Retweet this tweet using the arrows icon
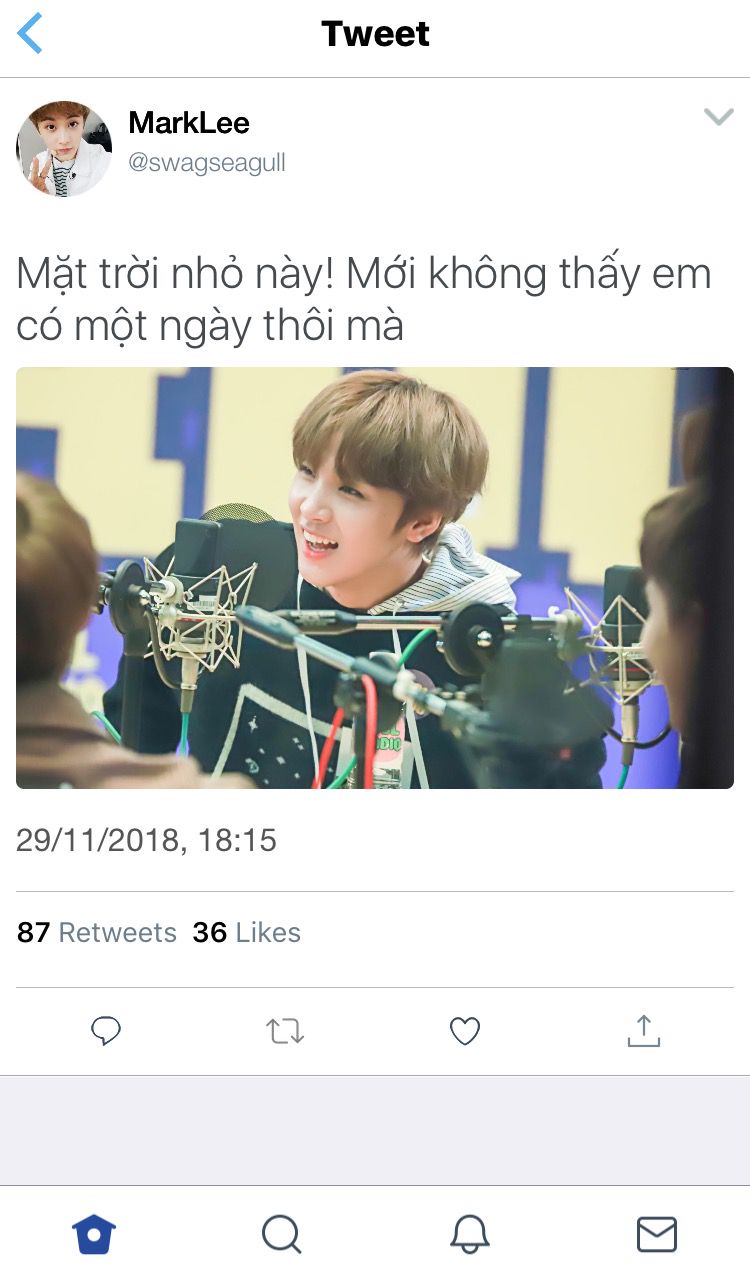Image resolution: width=750 pixels, height=1280 pixels. pos(285,1031)
